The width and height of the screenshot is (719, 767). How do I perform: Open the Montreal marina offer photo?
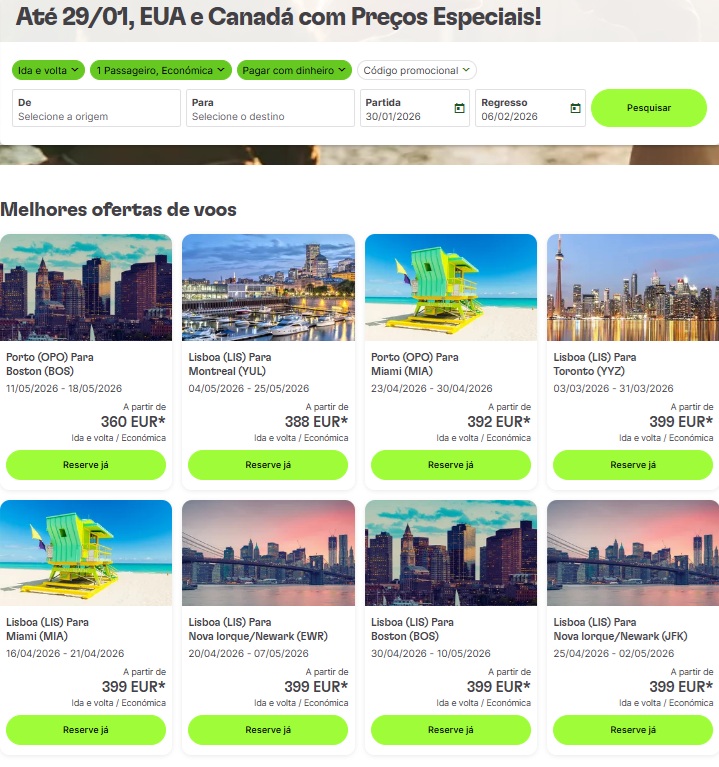pyautogui.click(x=268, y=287)
